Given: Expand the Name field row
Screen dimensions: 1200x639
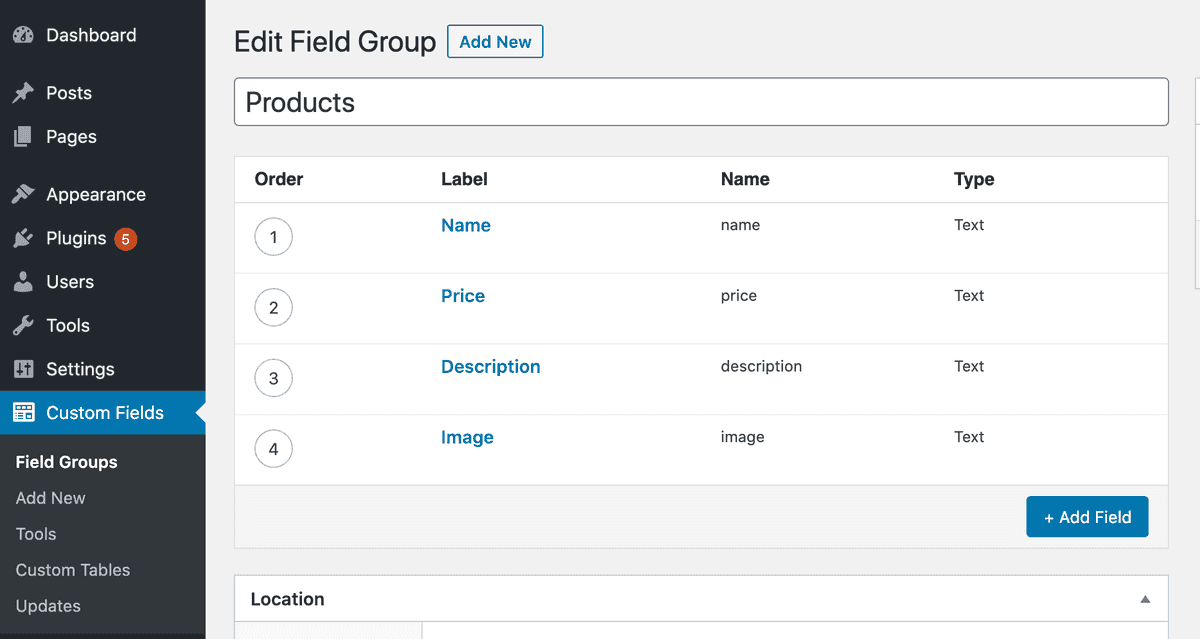Looking at the screenshot, I should [x=465, y=225].
